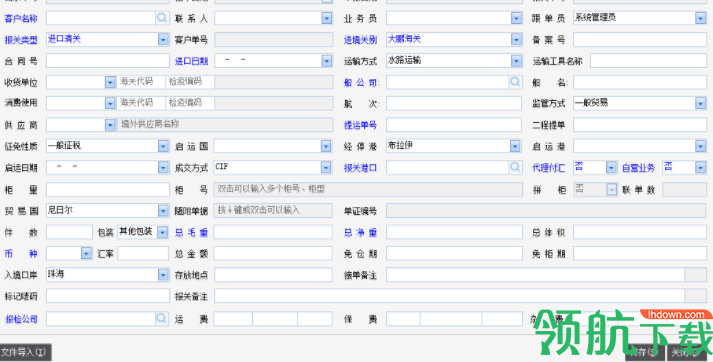Click the 免柜期 input field

pyautogui.click(x=640, y=253)
